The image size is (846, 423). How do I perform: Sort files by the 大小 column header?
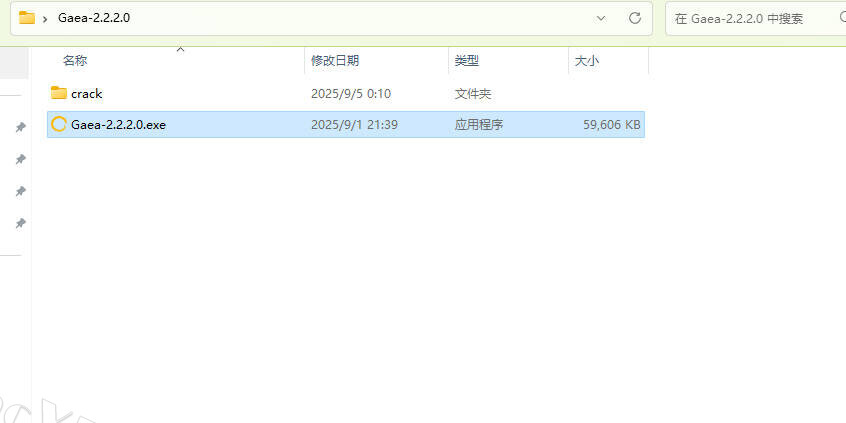pos(586,60)
